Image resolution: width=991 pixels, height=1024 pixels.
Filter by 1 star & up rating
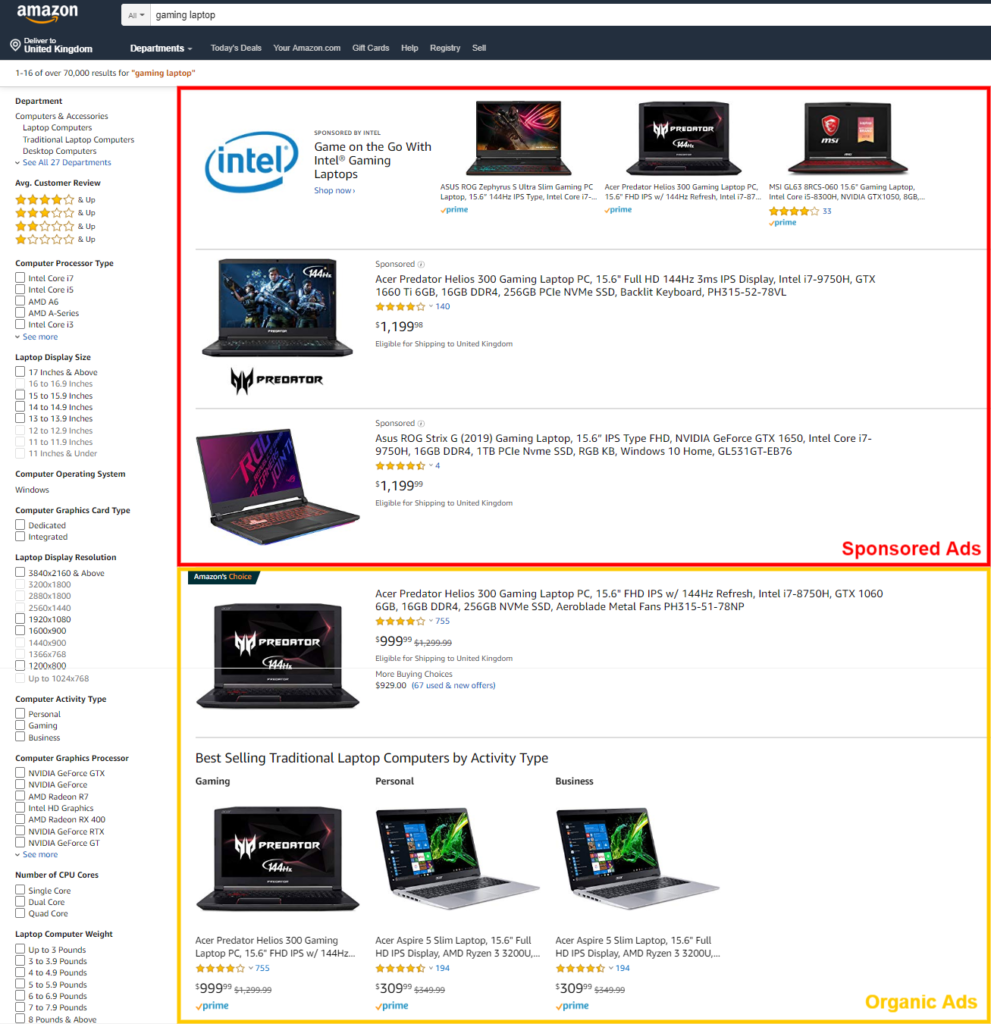tap(56, 240)
